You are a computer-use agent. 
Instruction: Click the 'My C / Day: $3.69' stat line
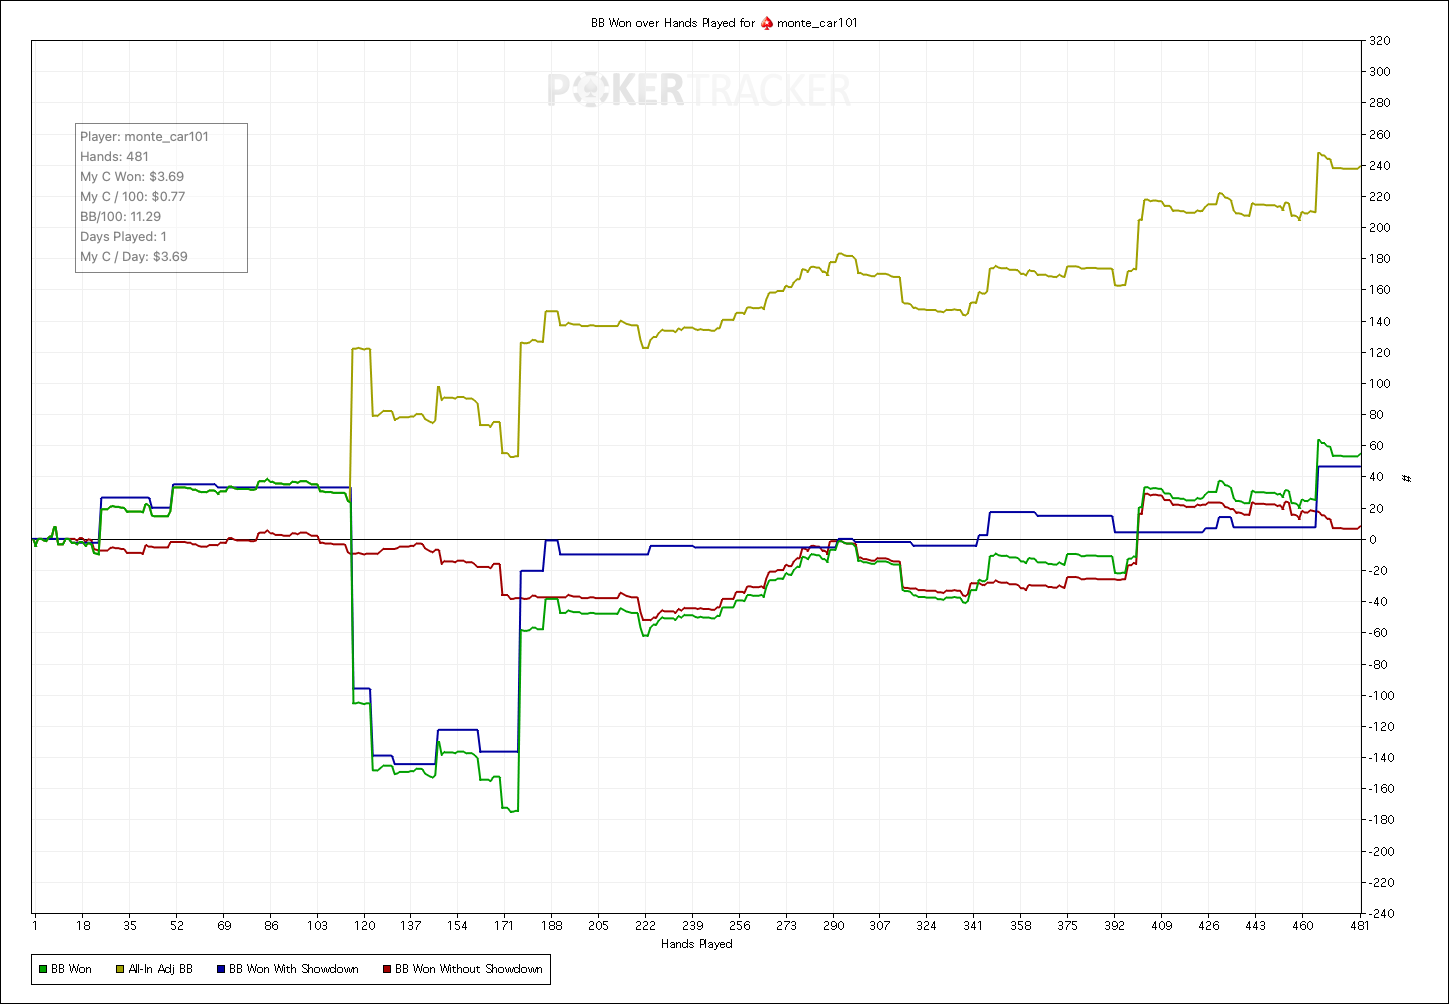click(x=134, y=256)
